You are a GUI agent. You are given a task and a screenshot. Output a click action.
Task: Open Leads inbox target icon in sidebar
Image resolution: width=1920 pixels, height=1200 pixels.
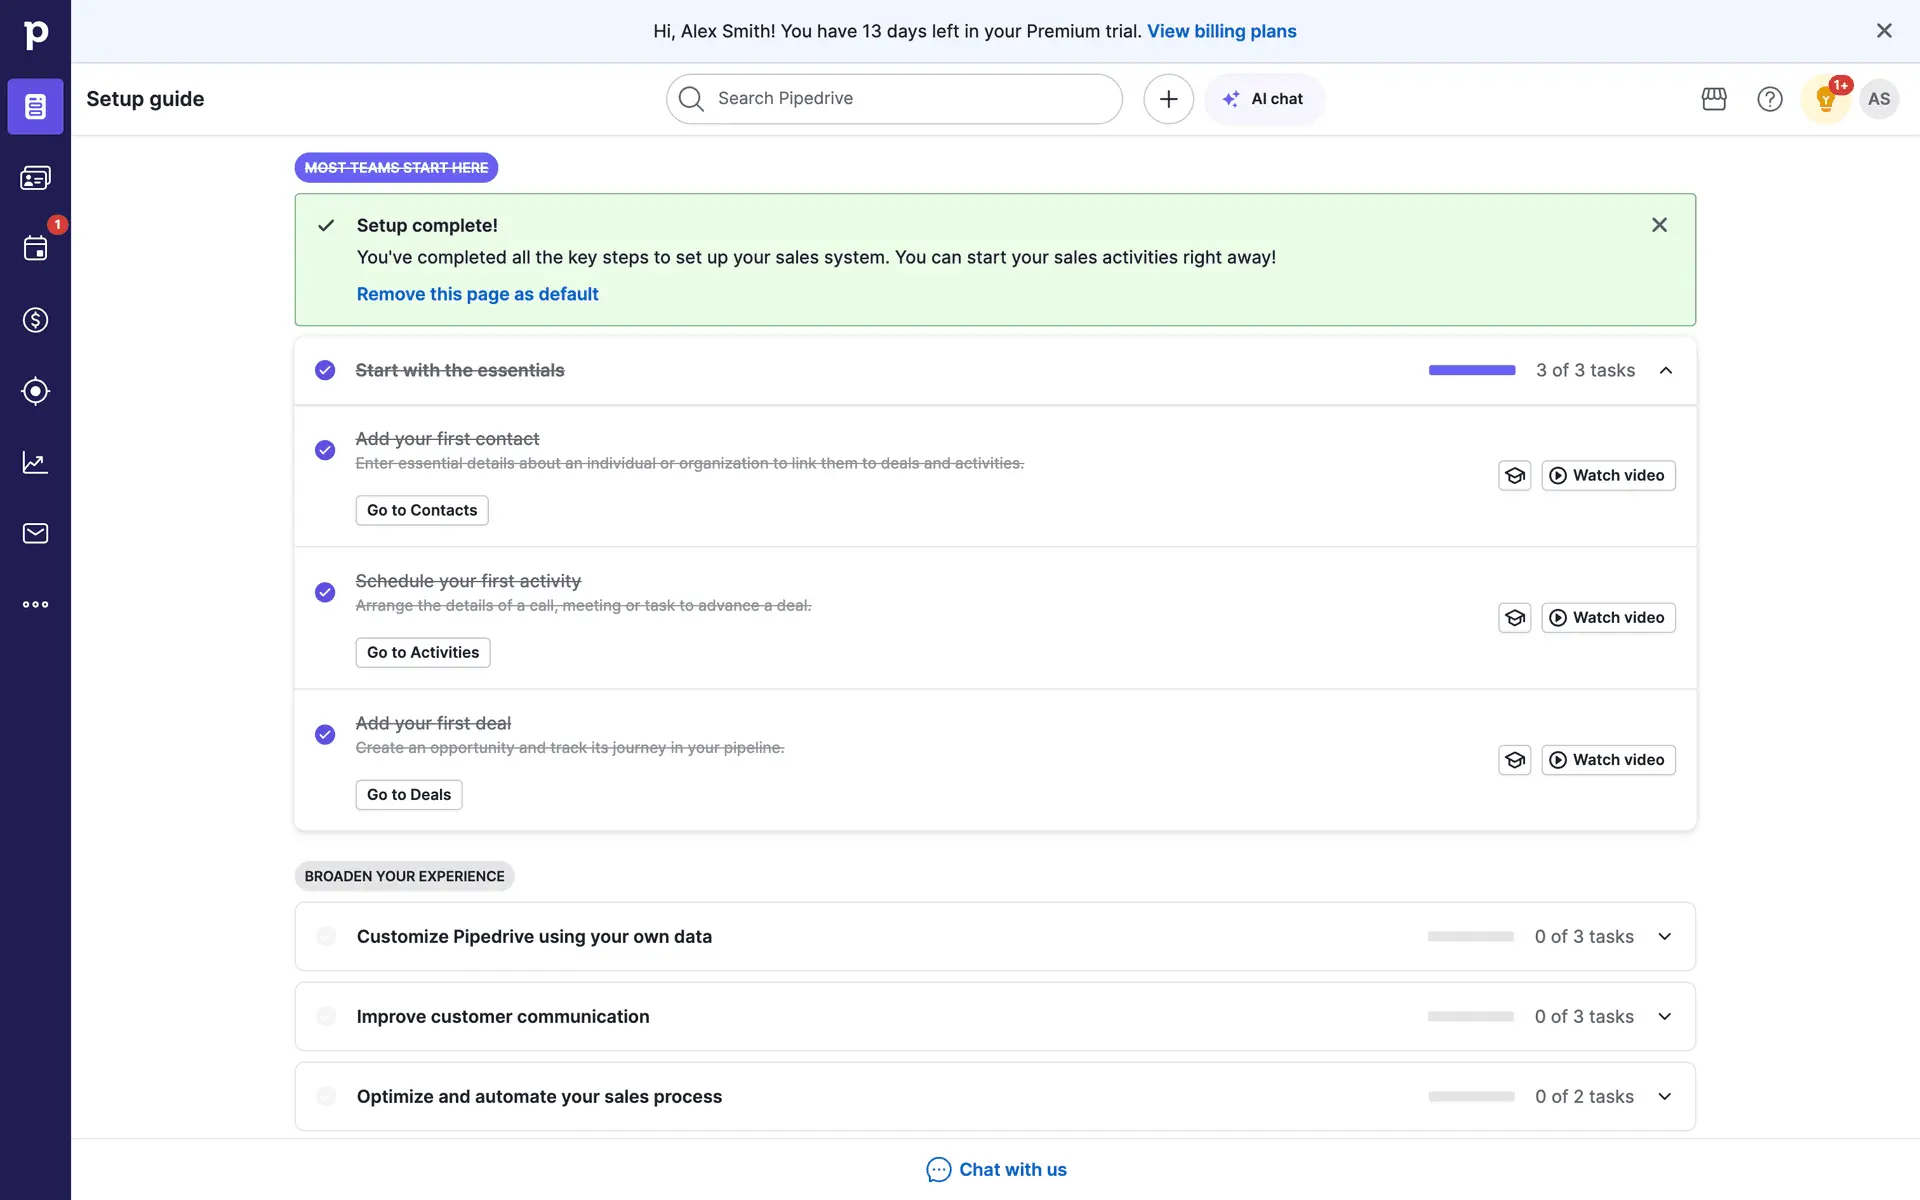35,391
